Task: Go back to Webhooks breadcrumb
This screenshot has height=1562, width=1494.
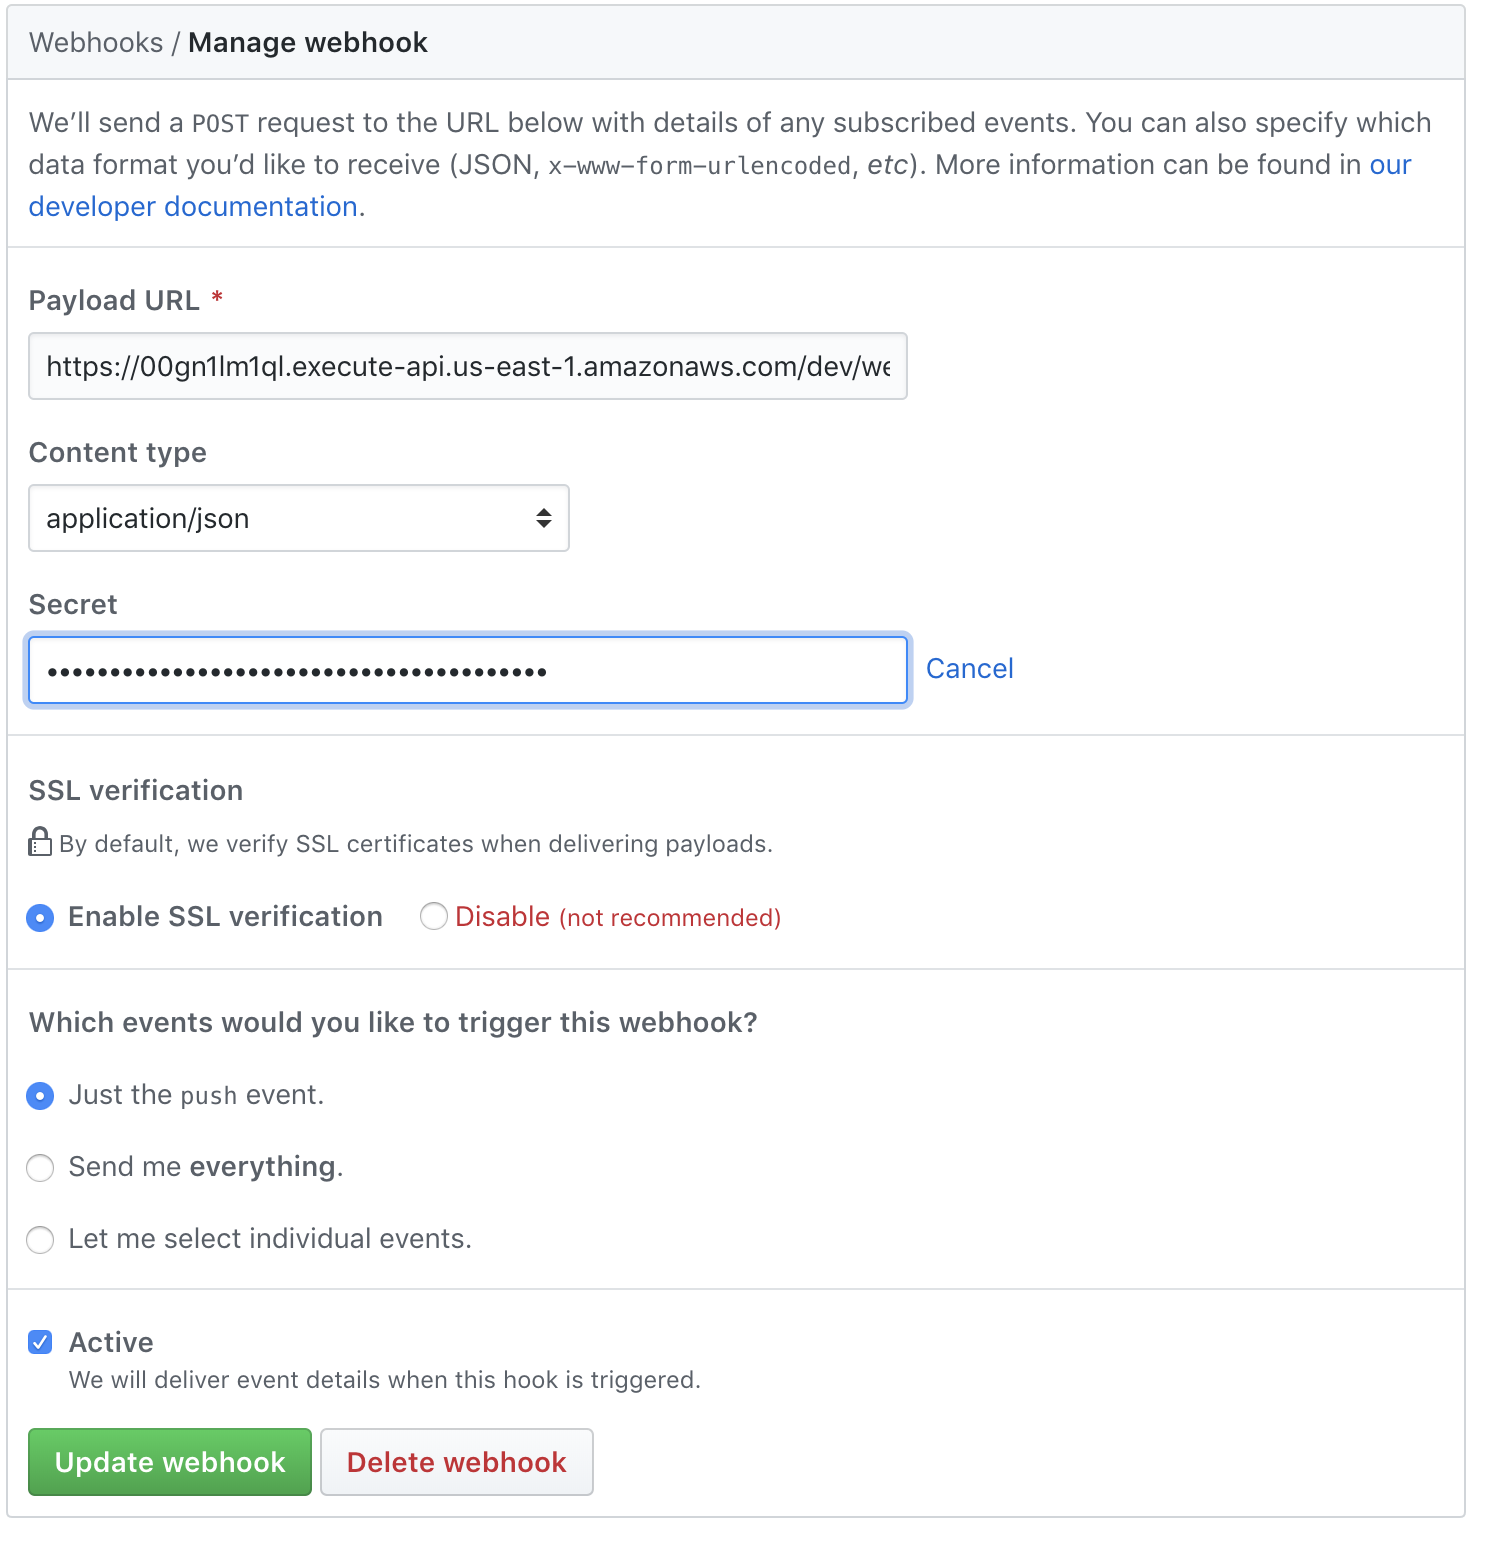Action: pos(96,42)
